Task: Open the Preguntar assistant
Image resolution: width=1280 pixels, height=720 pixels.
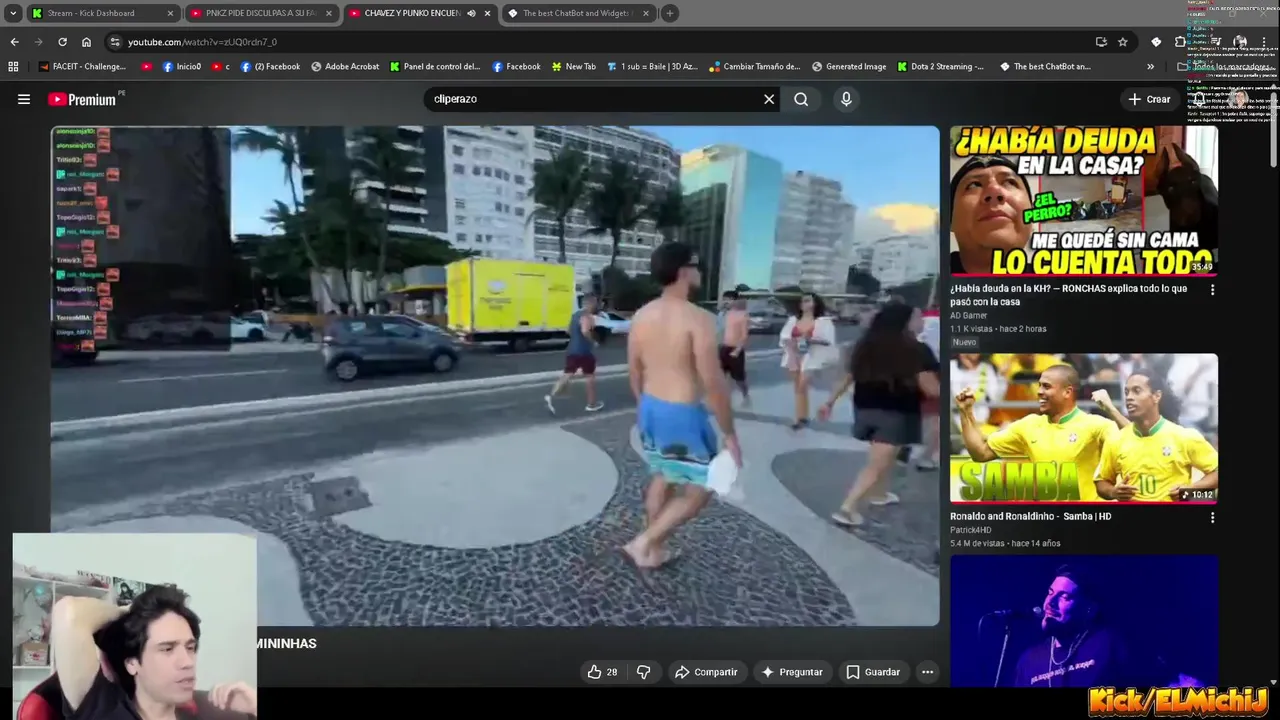Action: point(791,672)
